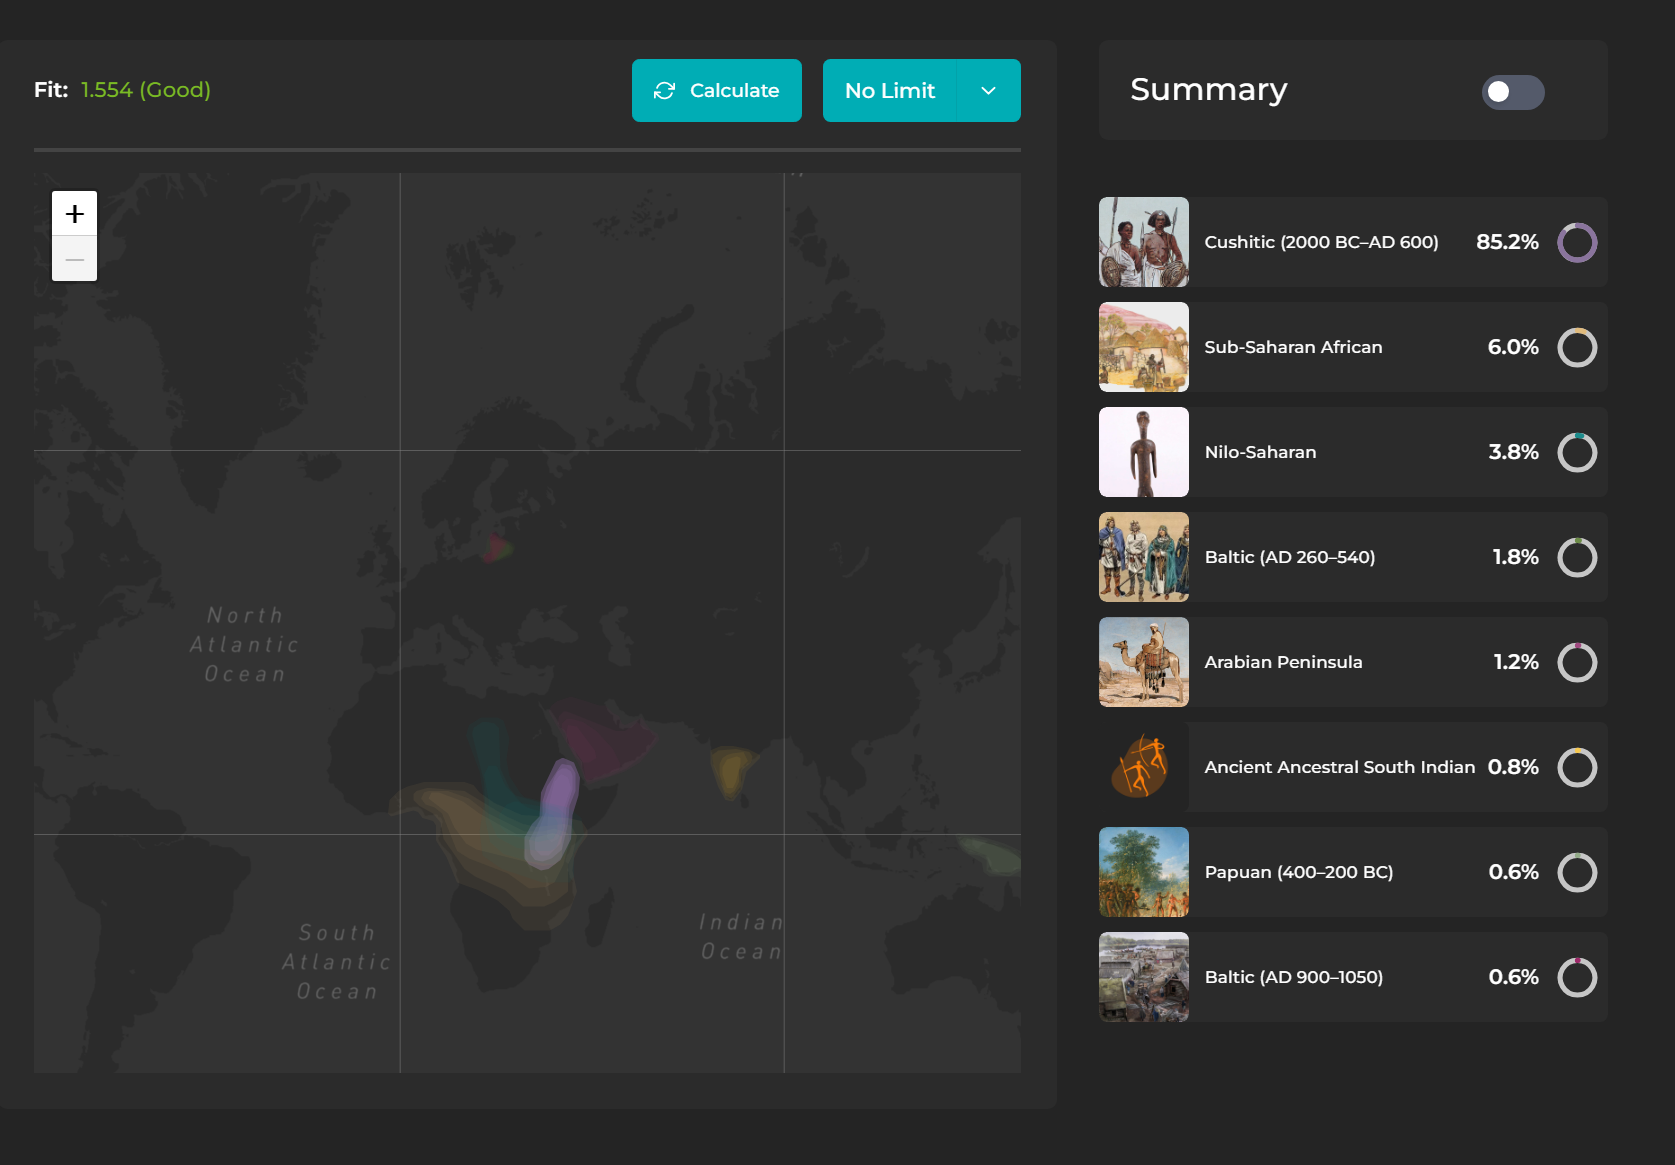Viewport: 1675px width, 1165px height.
Task: Open the No Limit dropdown arrow
Action: (x=988, y=91)
